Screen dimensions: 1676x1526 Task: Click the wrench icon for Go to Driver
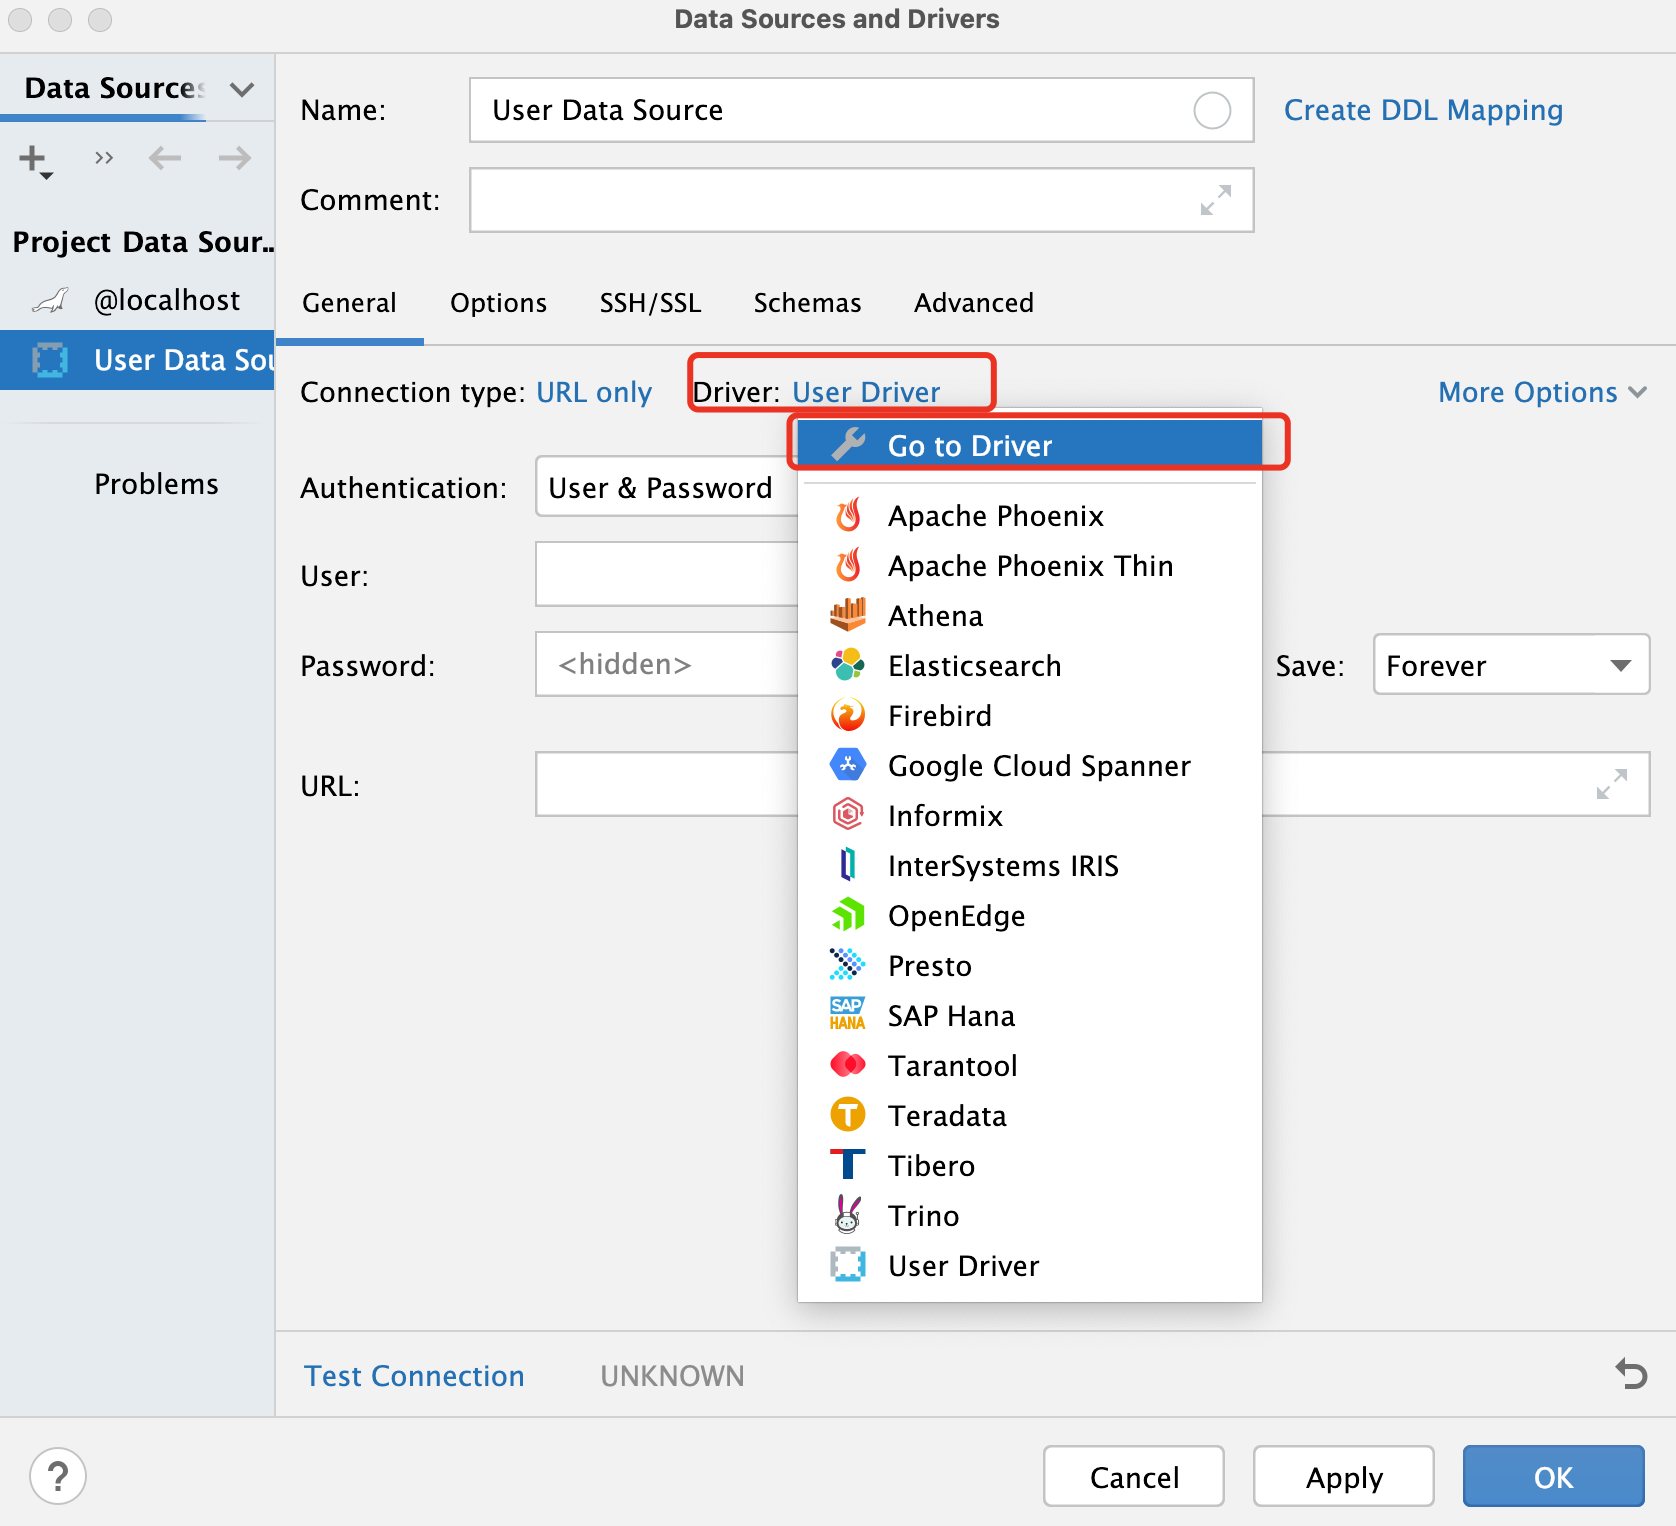pyautogui.click(x=848, y=445)
